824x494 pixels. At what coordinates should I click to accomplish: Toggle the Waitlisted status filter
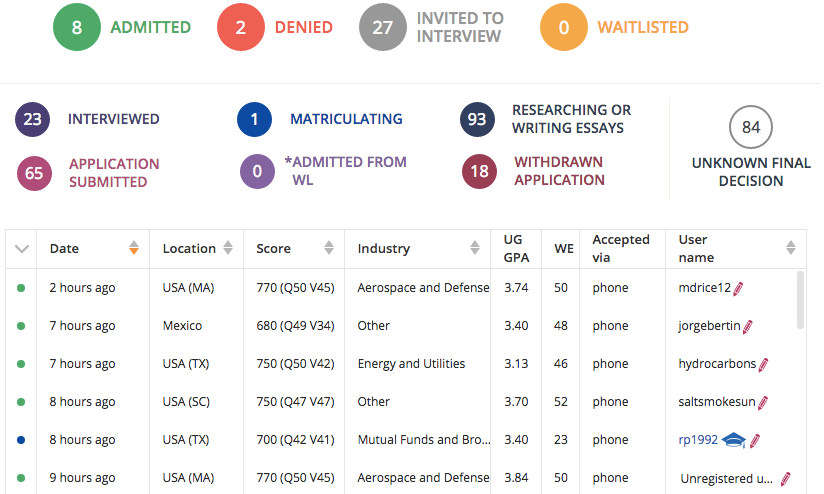564,27
